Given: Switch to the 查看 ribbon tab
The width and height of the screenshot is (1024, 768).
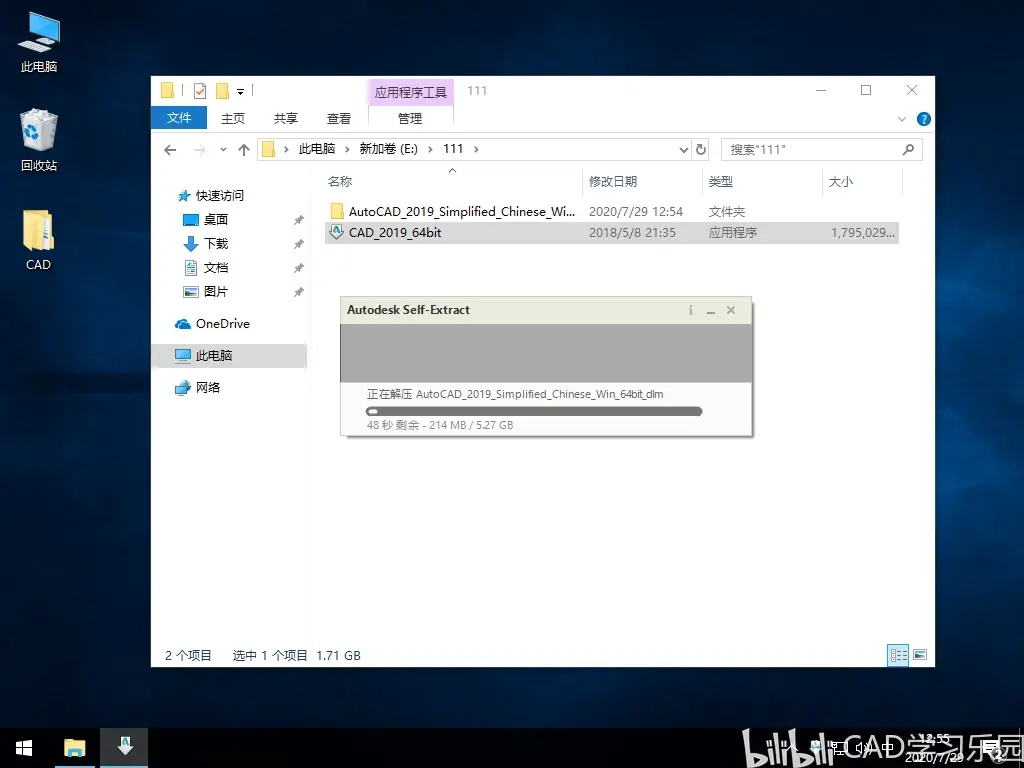Looking at the screenshot, I should [x=339, y=118].
